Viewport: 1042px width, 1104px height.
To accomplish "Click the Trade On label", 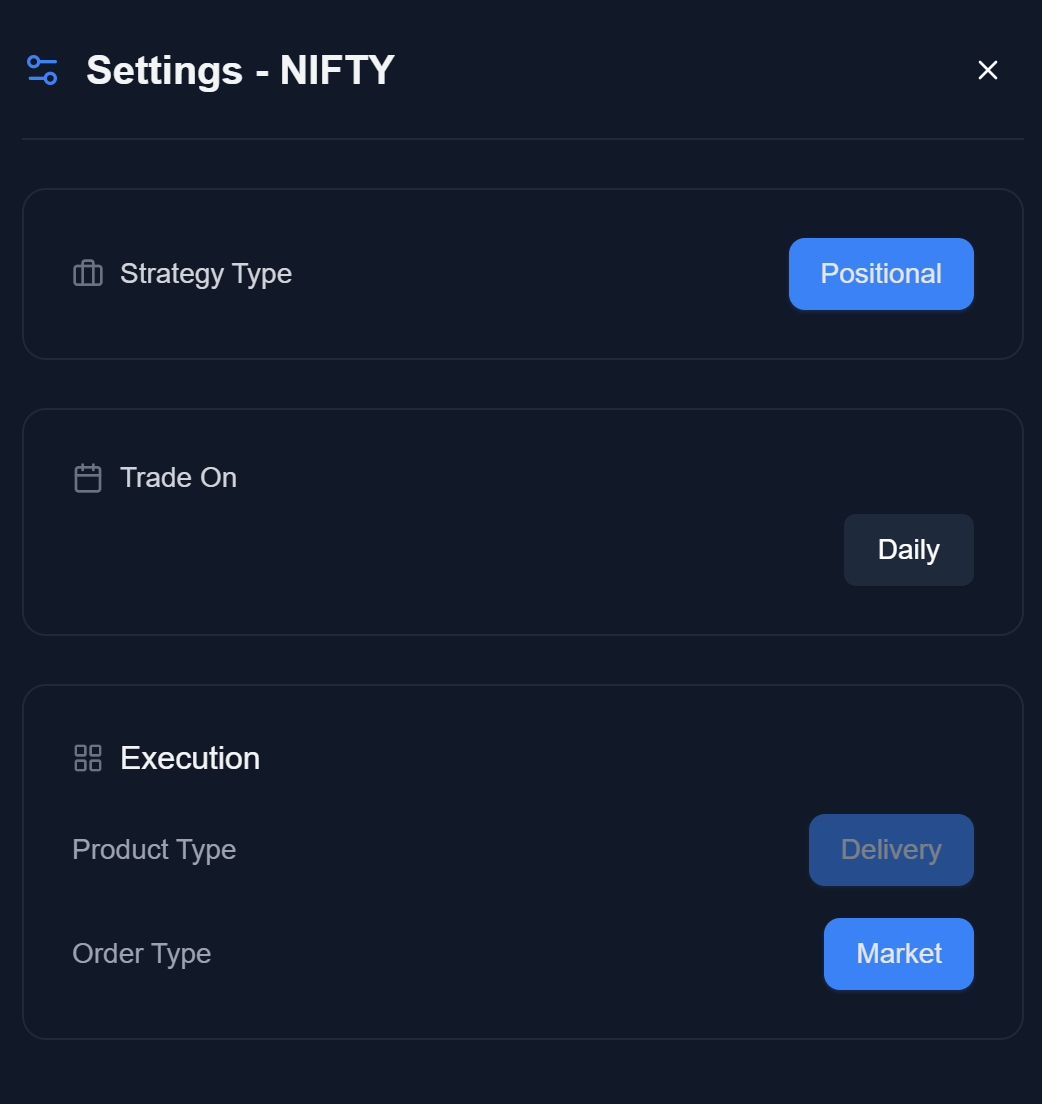I will 178,478.
